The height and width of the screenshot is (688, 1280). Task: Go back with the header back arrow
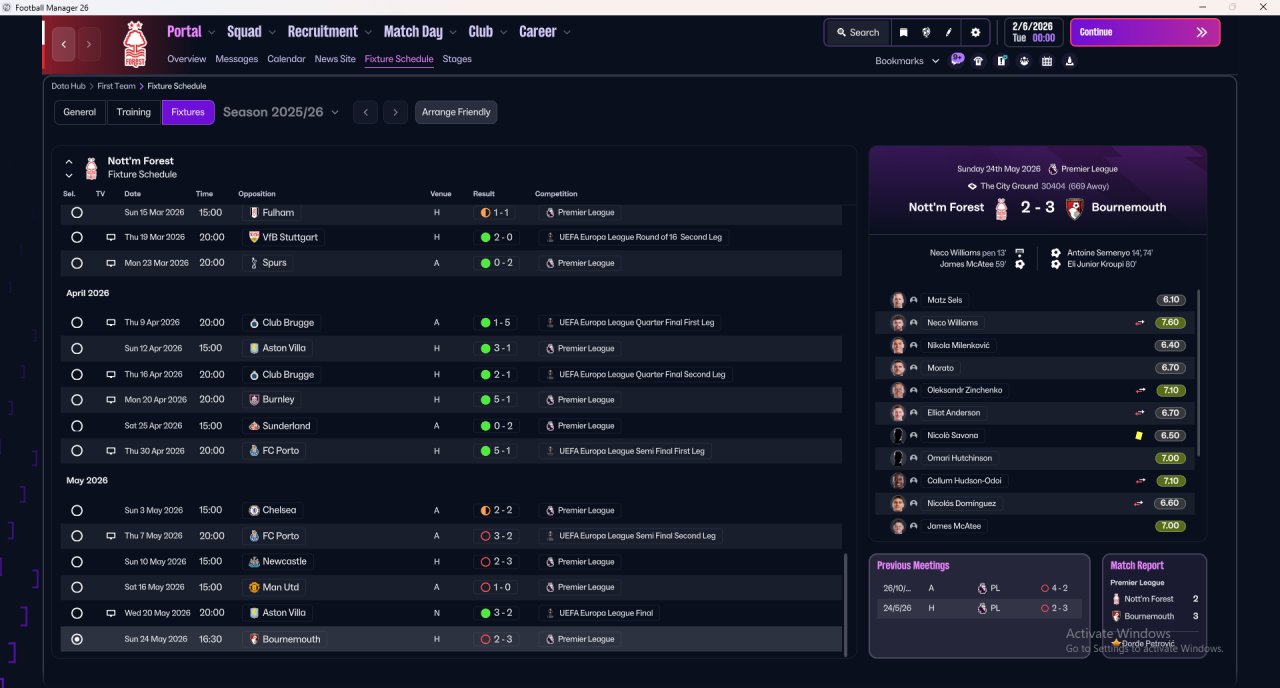[64, 44]
